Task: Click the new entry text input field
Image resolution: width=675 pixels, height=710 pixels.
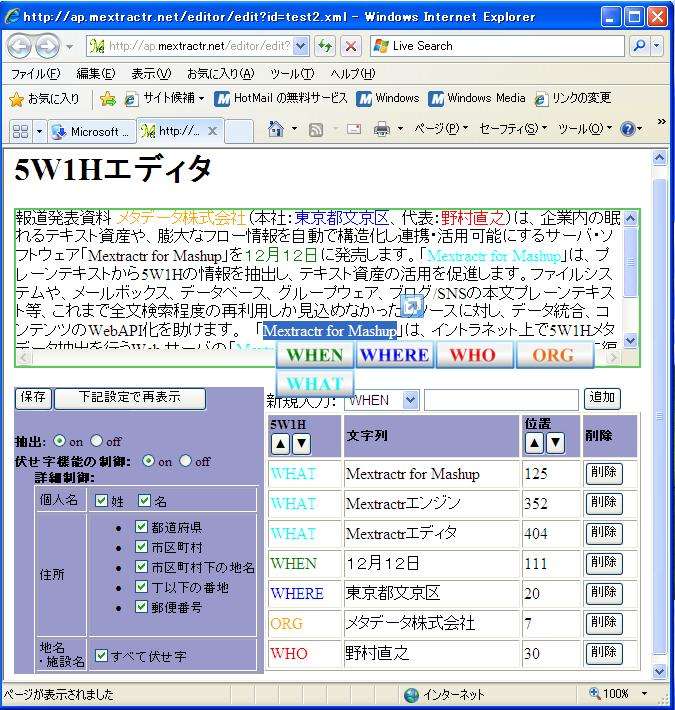Action: [x=501, y=400]
